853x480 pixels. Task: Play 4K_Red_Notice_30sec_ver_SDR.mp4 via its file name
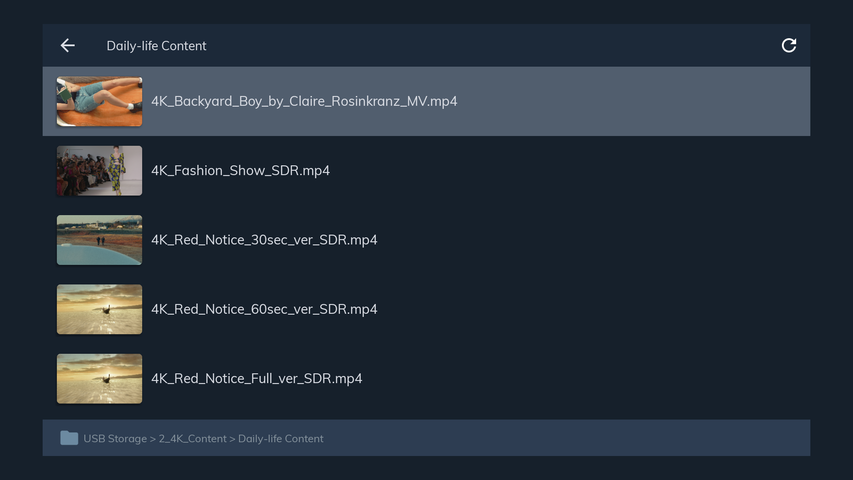(264, 240)
